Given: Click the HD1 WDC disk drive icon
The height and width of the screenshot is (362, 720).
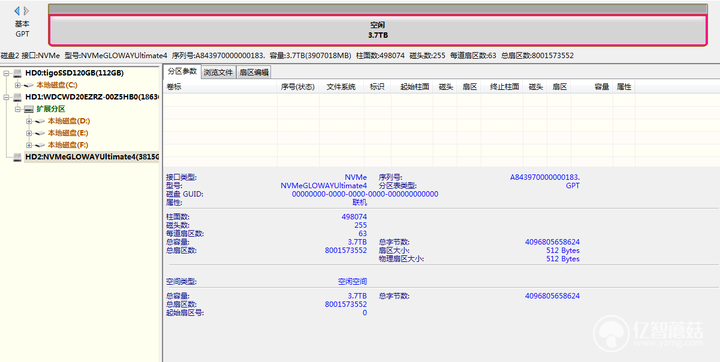Looking at the screenshot, I should coord(17,97).
